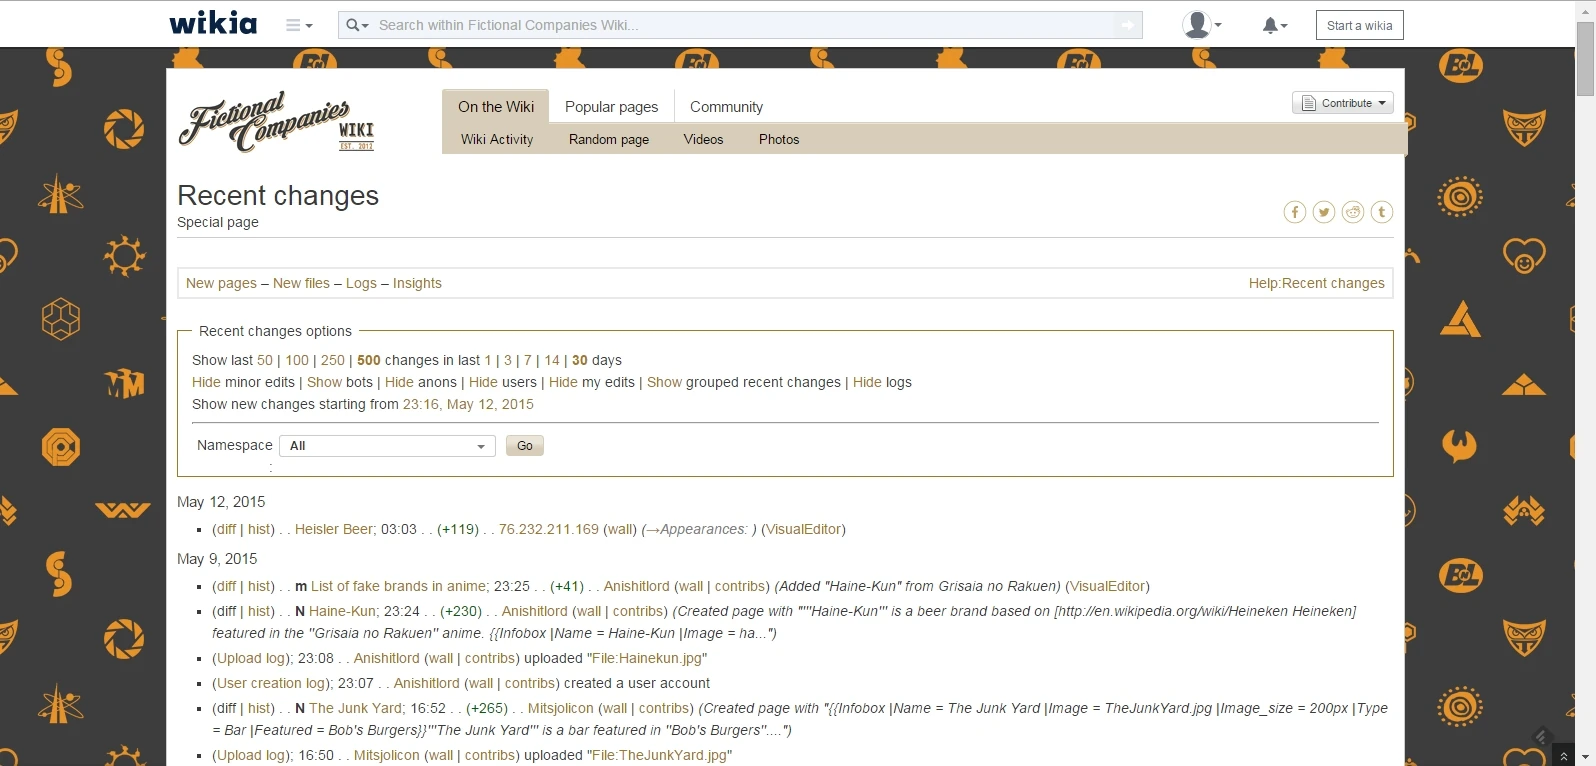Screen dimensions: 1596x766
Task: Open Mitsjolicon's contribs for The Junk Yard edit
Action: click(x=664, y=708)
